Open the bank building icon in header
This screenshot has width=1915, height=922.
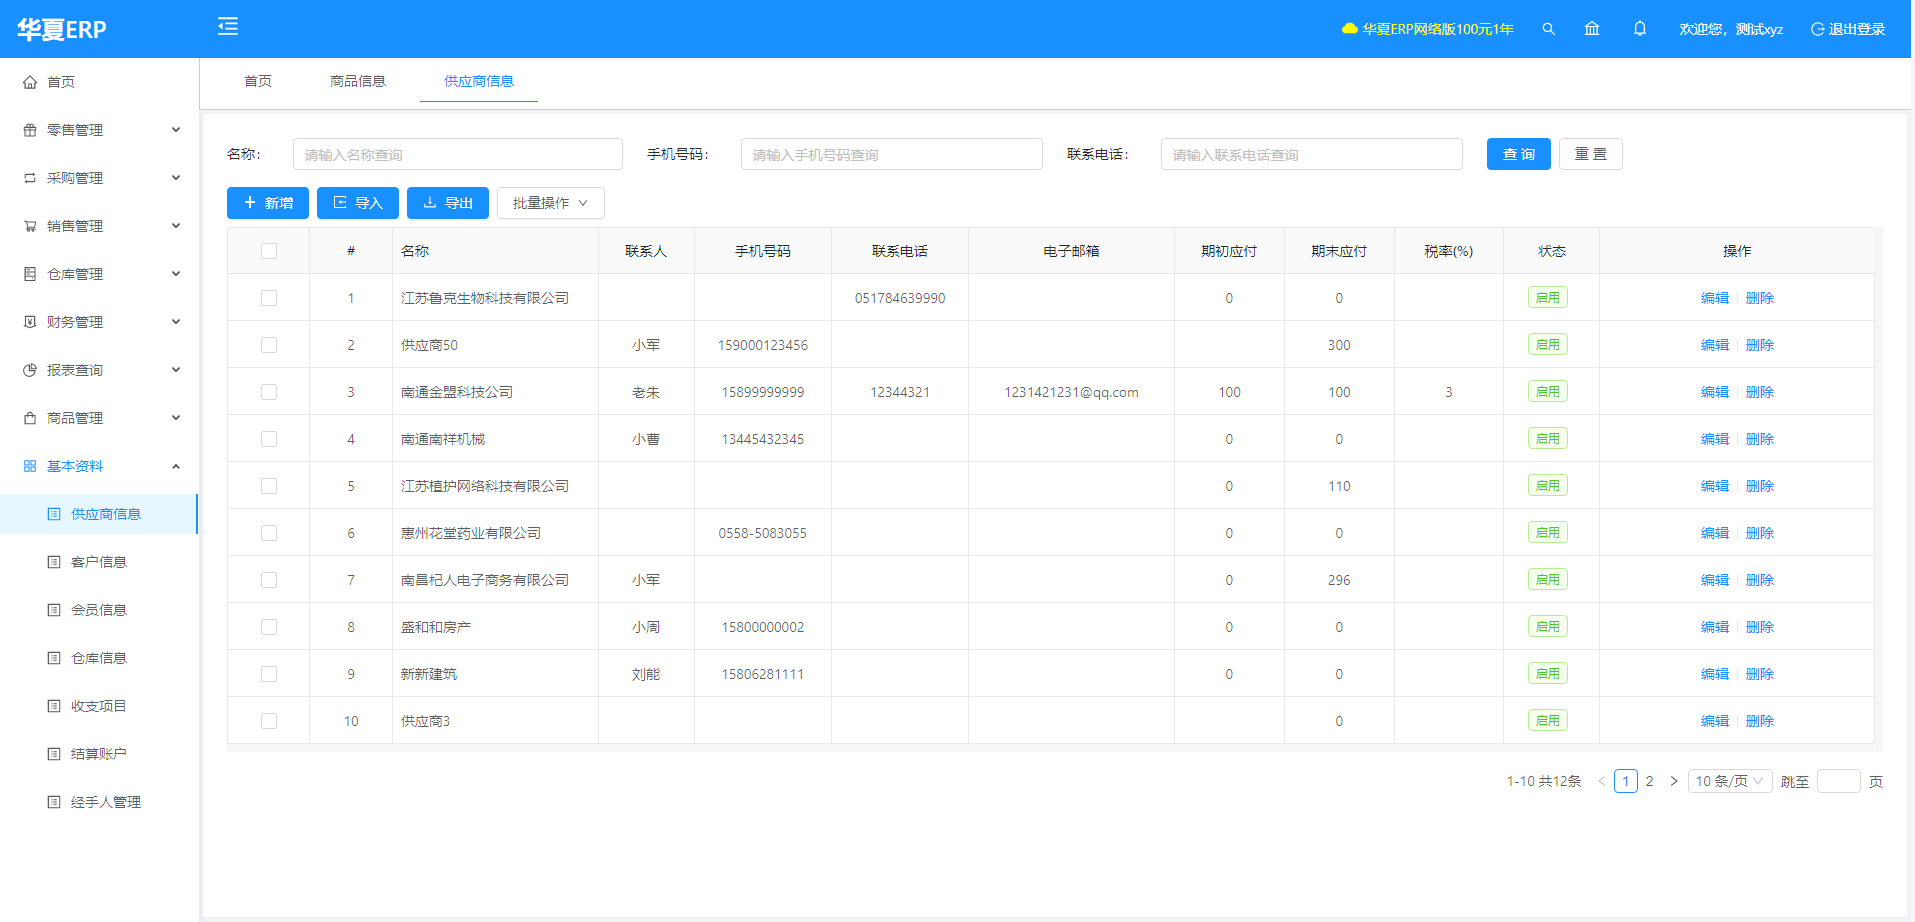tap(1592, 29)
